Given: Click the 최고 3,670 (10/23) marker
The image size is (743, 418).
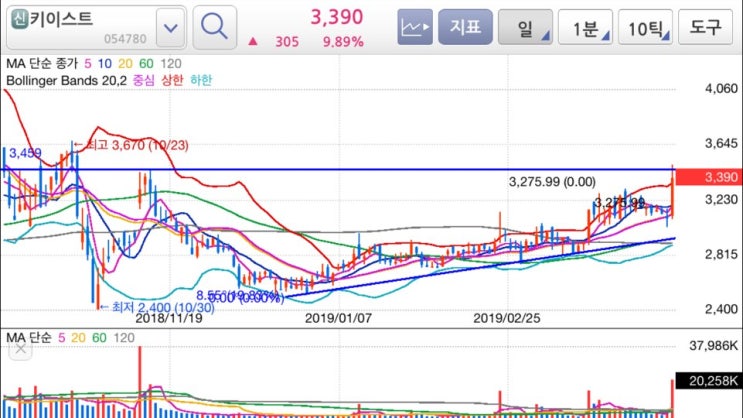Looking at the screenshot, I should pyautogui.click(x=132, y=145).
